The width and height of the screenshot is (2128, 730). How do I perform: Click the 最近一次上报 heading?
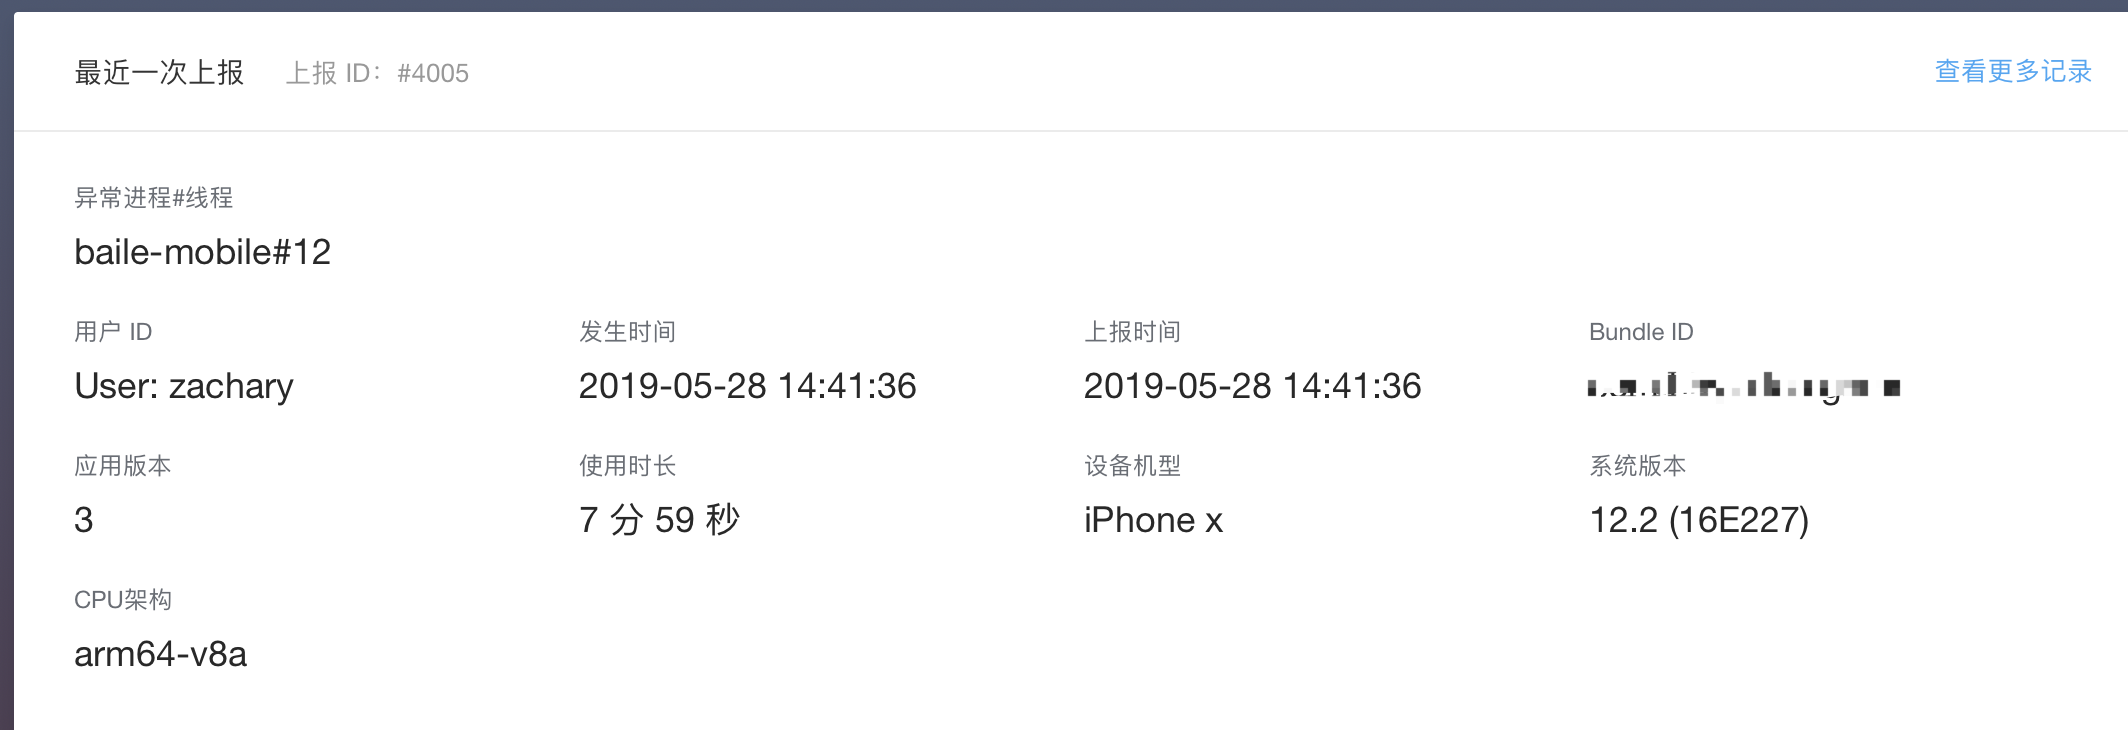pyautogui.click(x=159, y=73)
